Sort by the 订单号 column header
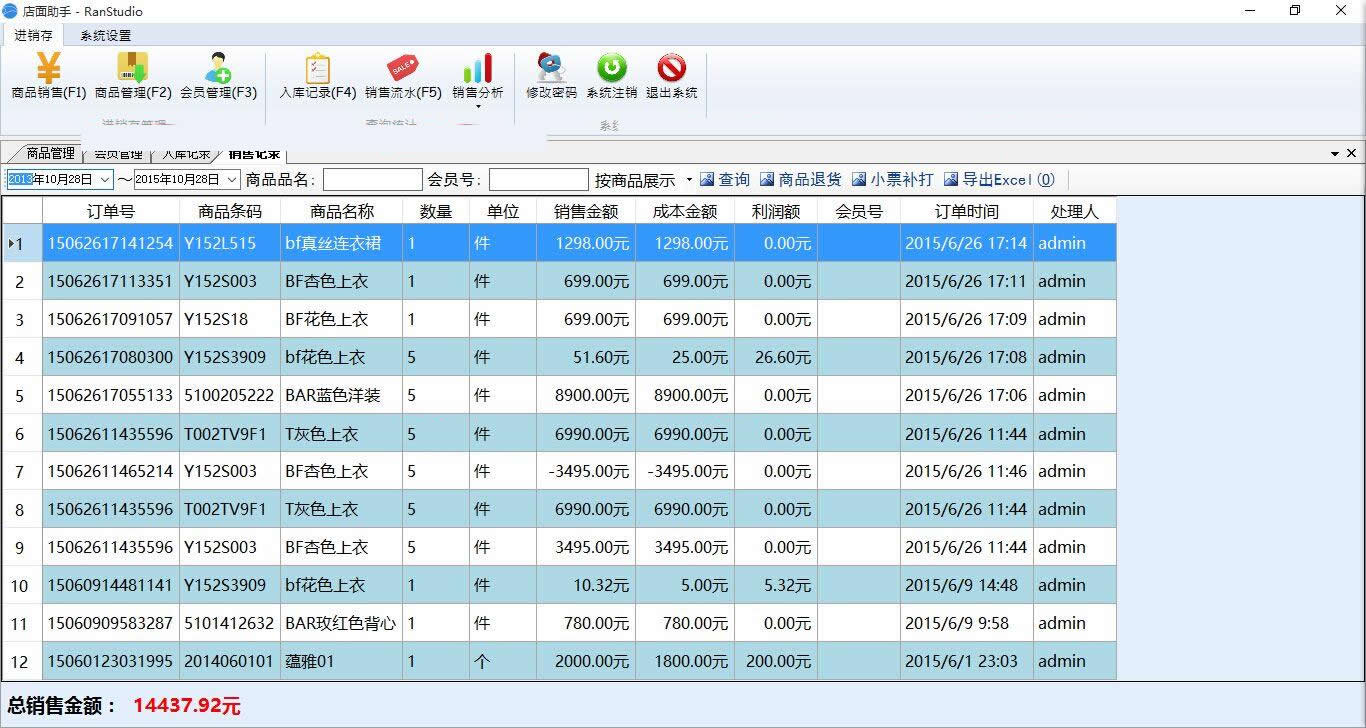Image resolution: width=1366 pixels, height=728 pixels. pos(111,211)
